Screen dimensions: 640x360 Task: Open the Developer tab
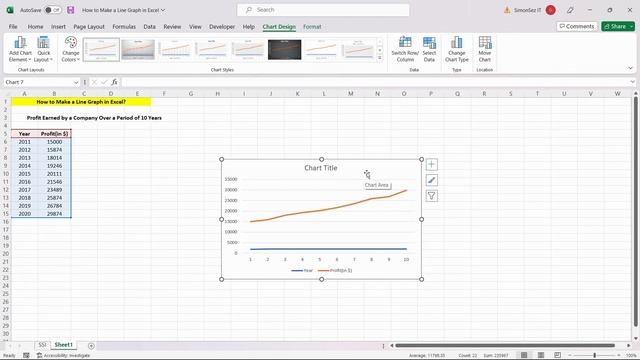point(222,27)
